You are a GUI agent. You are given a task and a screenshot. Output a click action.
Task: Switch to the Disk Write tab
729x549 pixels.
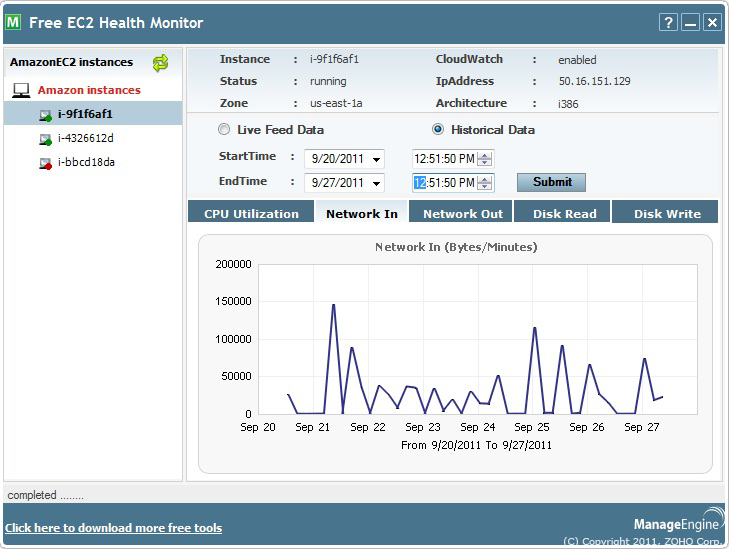(x=665, y=212)
